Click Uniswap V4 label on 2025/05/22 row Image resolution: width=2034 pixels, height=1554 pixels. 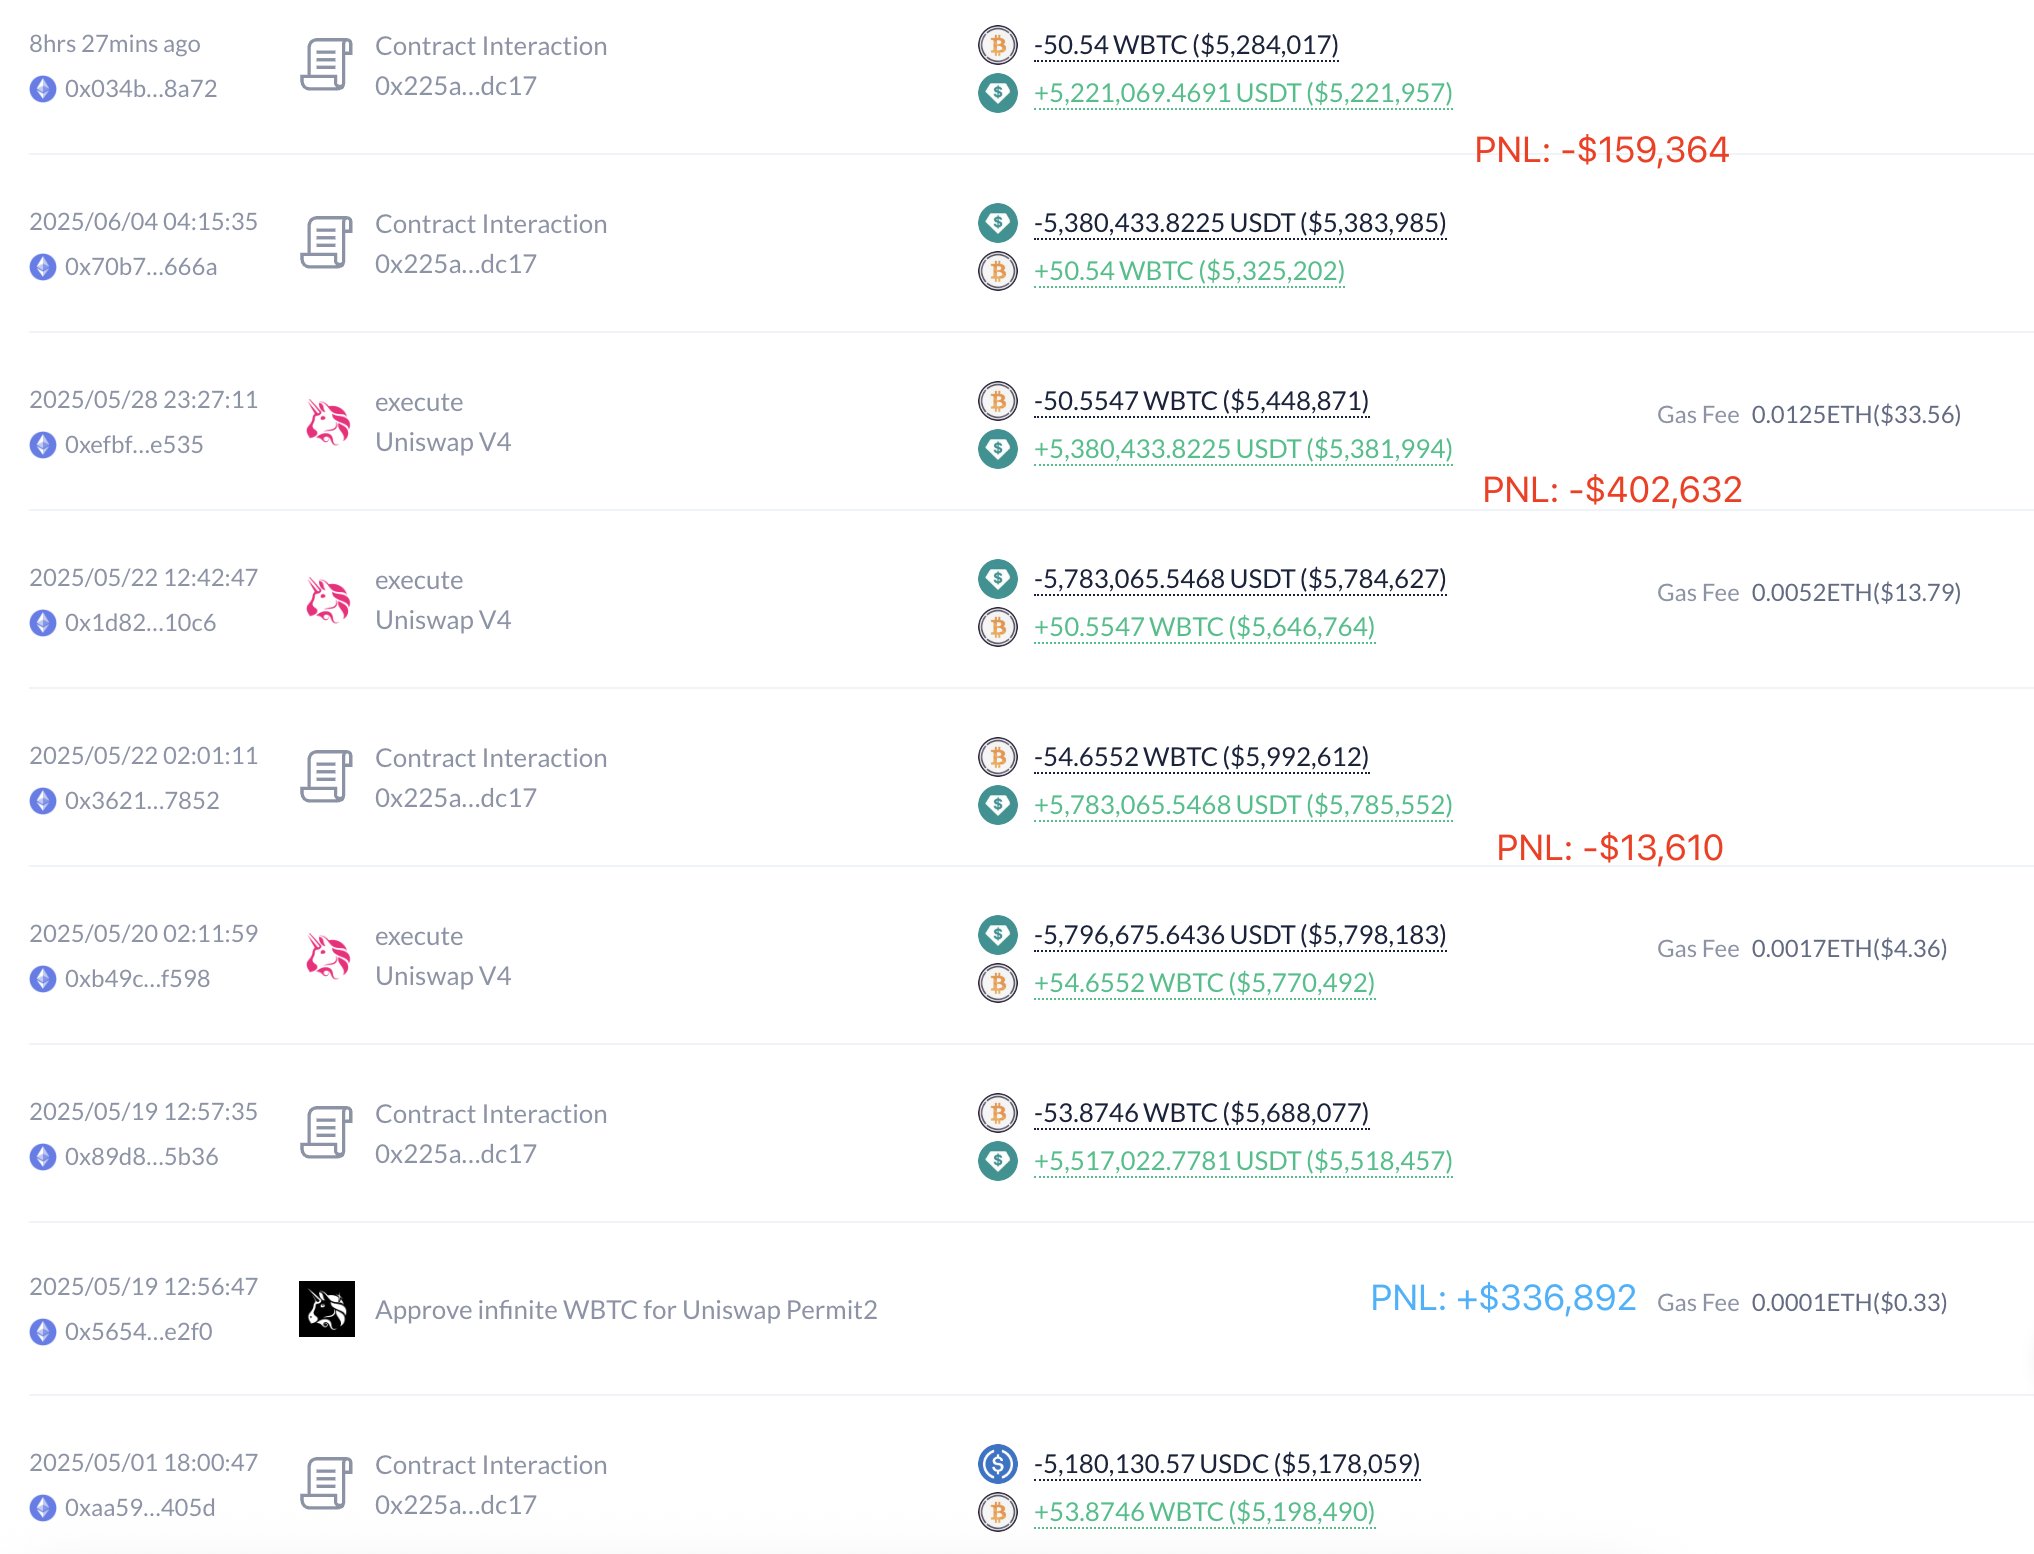(x=443, y=620)
